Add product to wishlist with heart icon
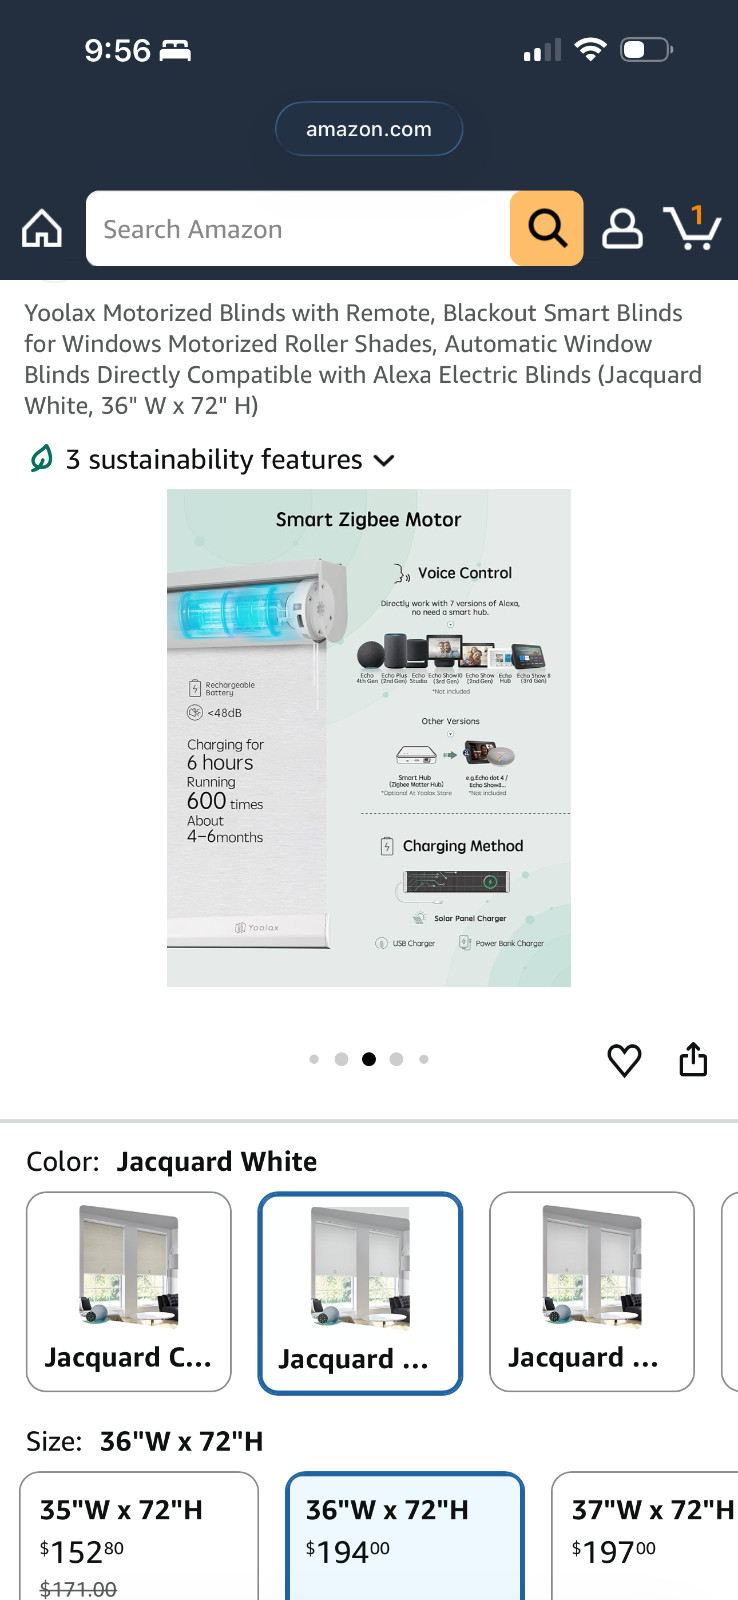 coord(625,1060)
